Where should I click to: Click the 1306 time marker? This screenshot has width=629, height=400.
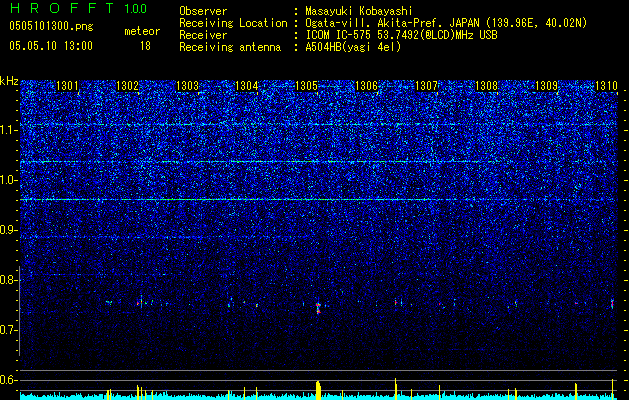tap(367, 85)
